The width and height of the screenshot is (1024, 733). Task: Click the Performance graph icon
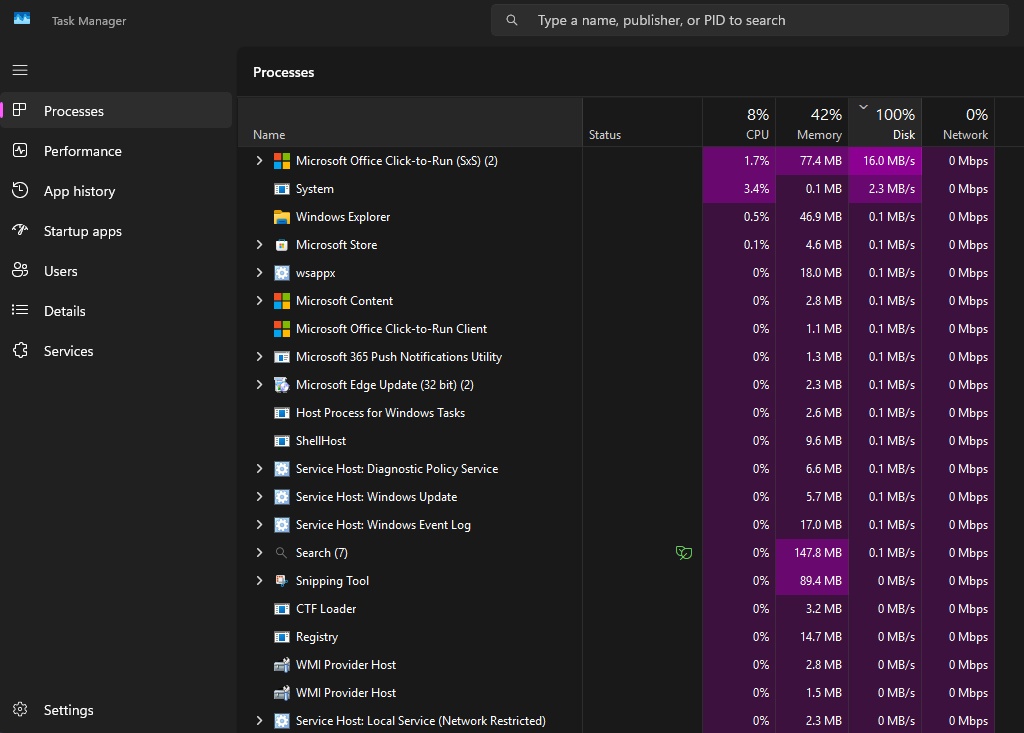pos(20,150)
